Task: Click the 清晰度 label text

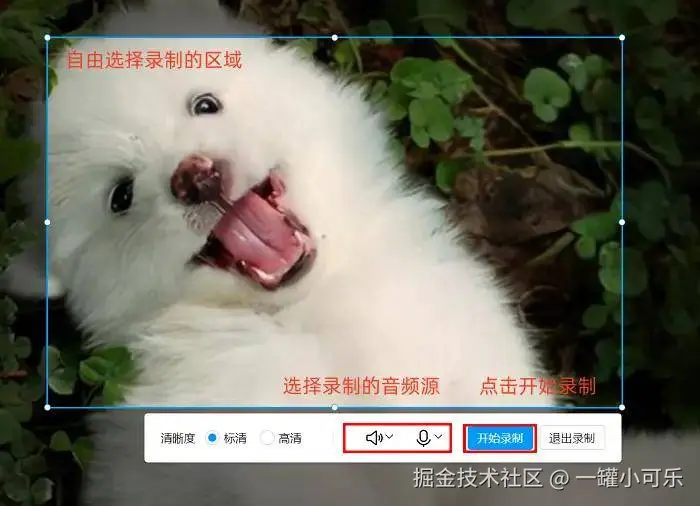Action: 178,438
